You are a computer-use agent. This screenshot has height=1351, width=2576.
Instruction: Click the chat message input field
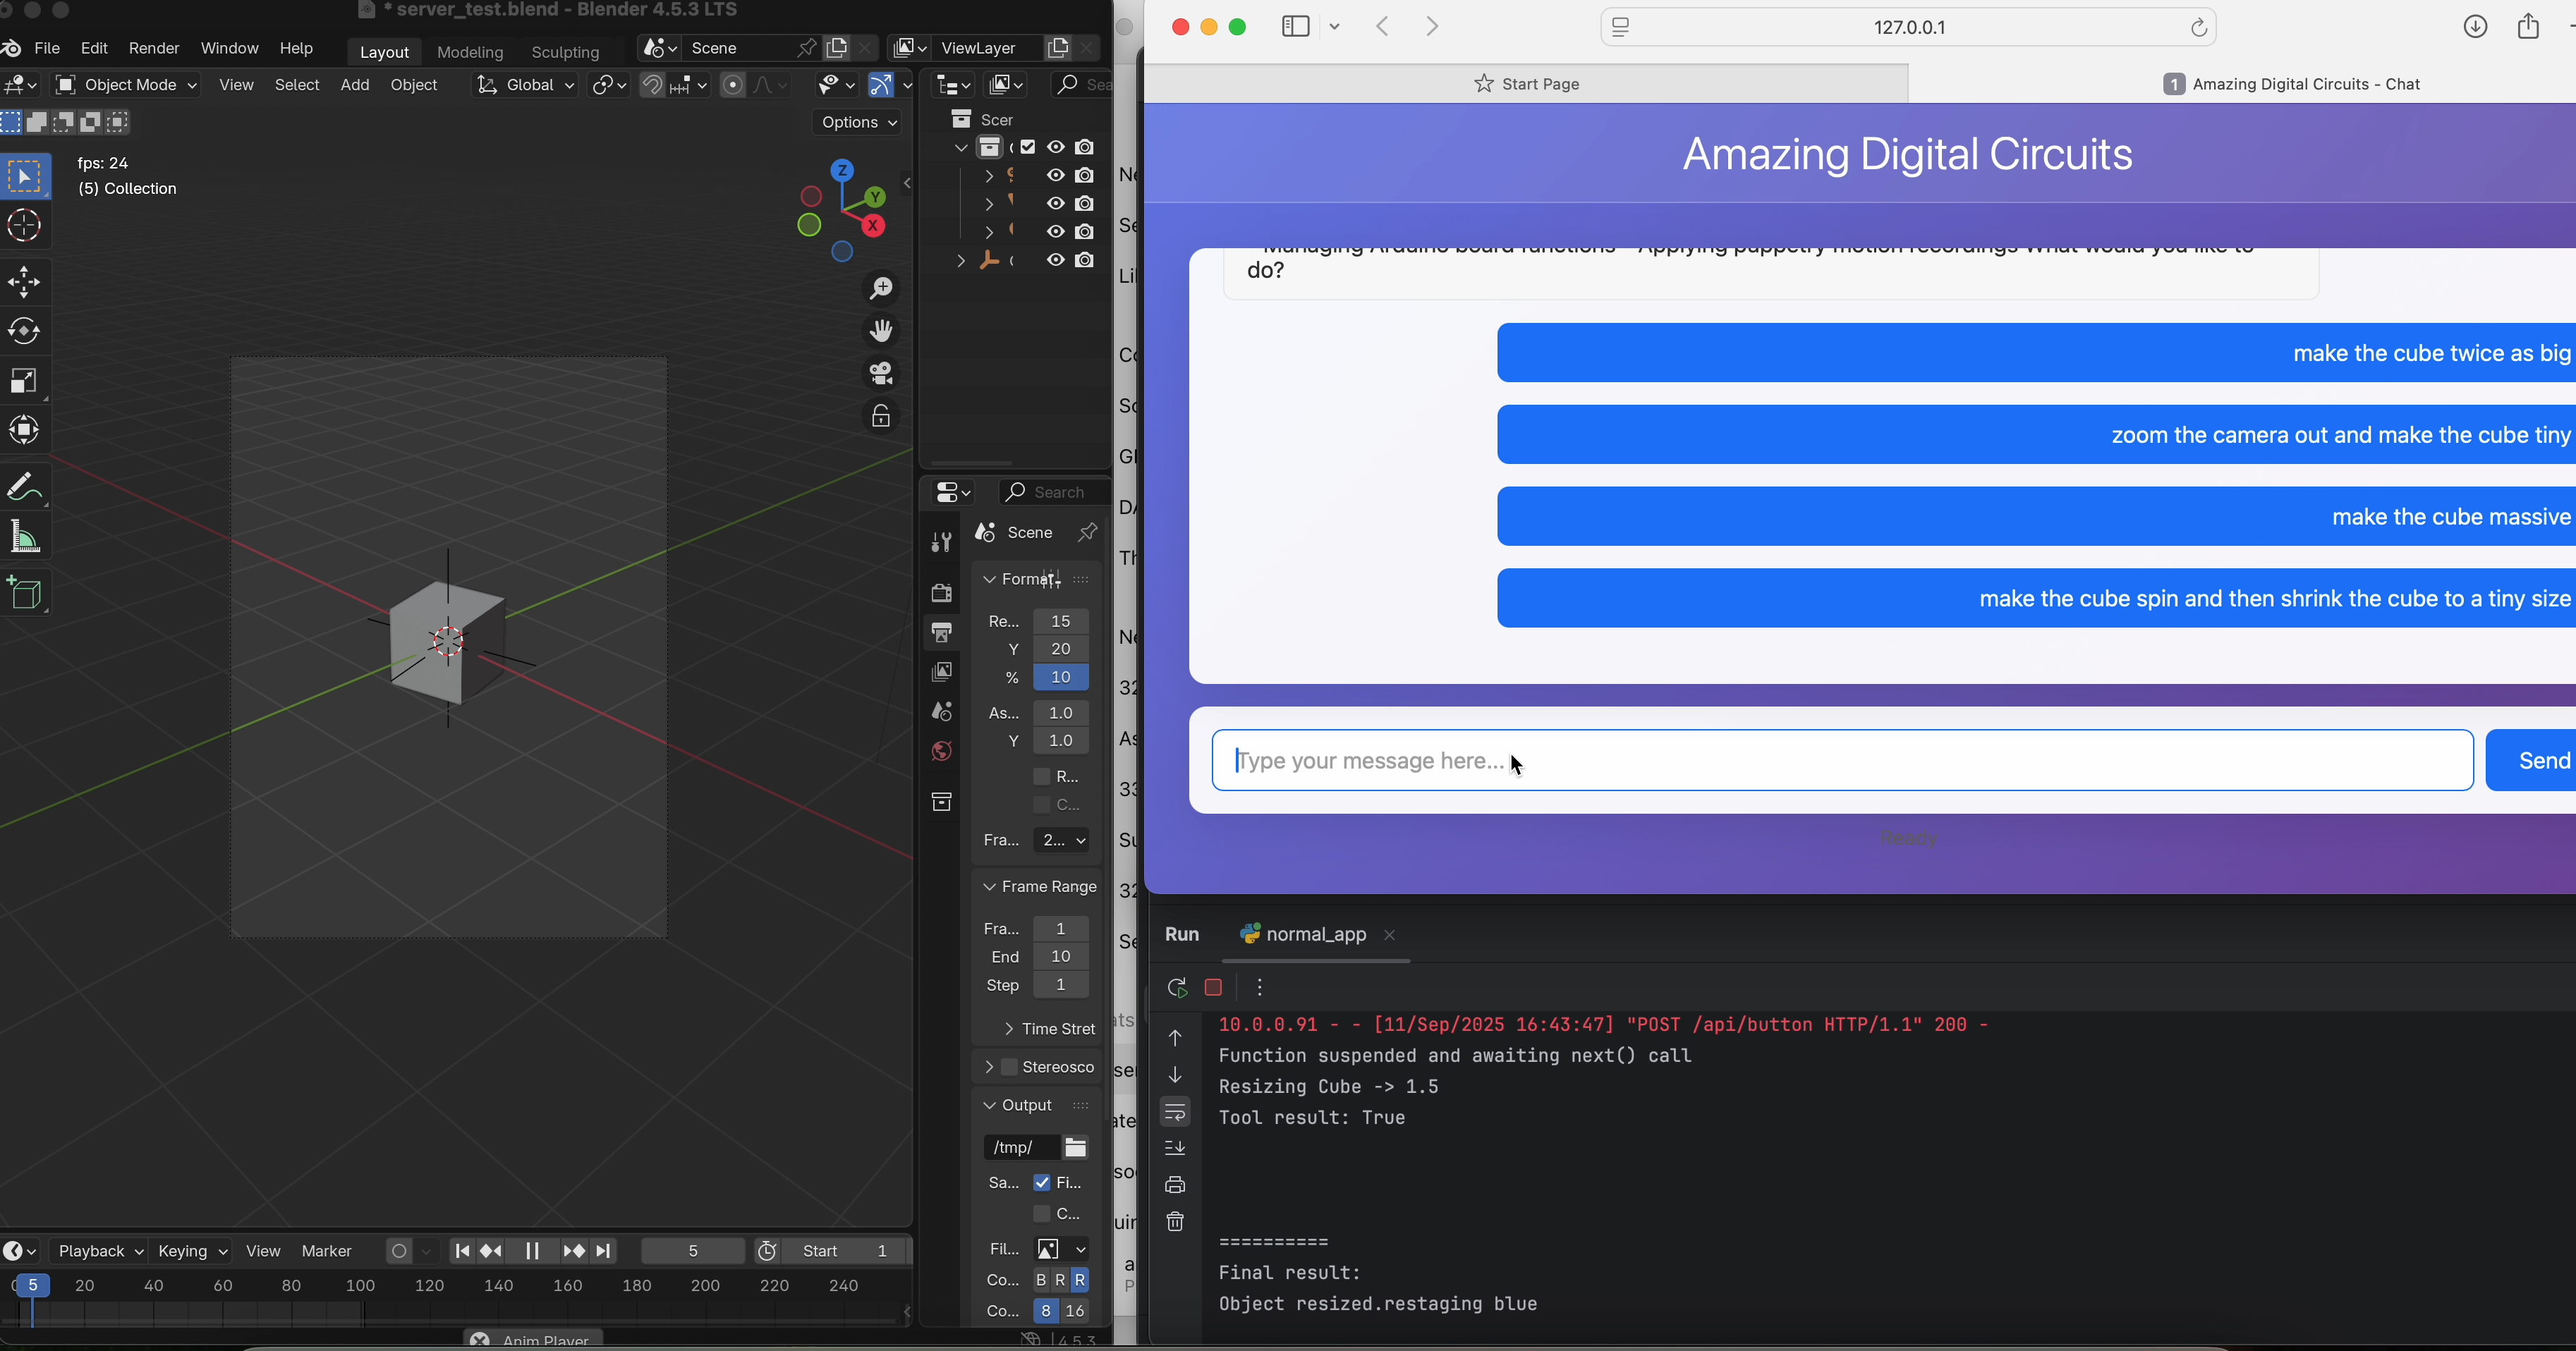pos(1841,761)
